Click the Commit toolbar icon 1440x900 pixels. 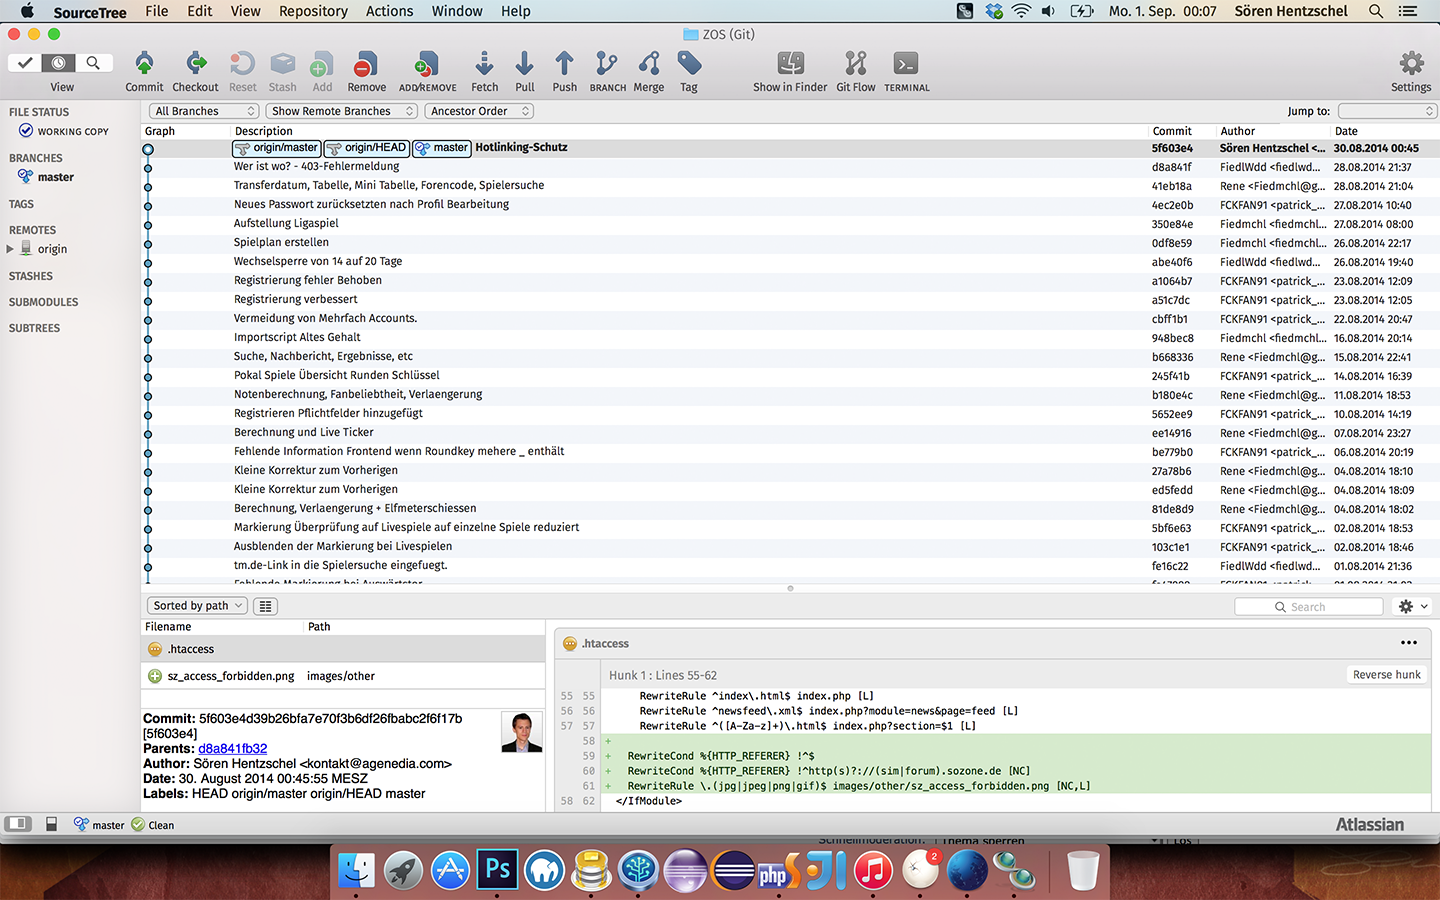144,66
